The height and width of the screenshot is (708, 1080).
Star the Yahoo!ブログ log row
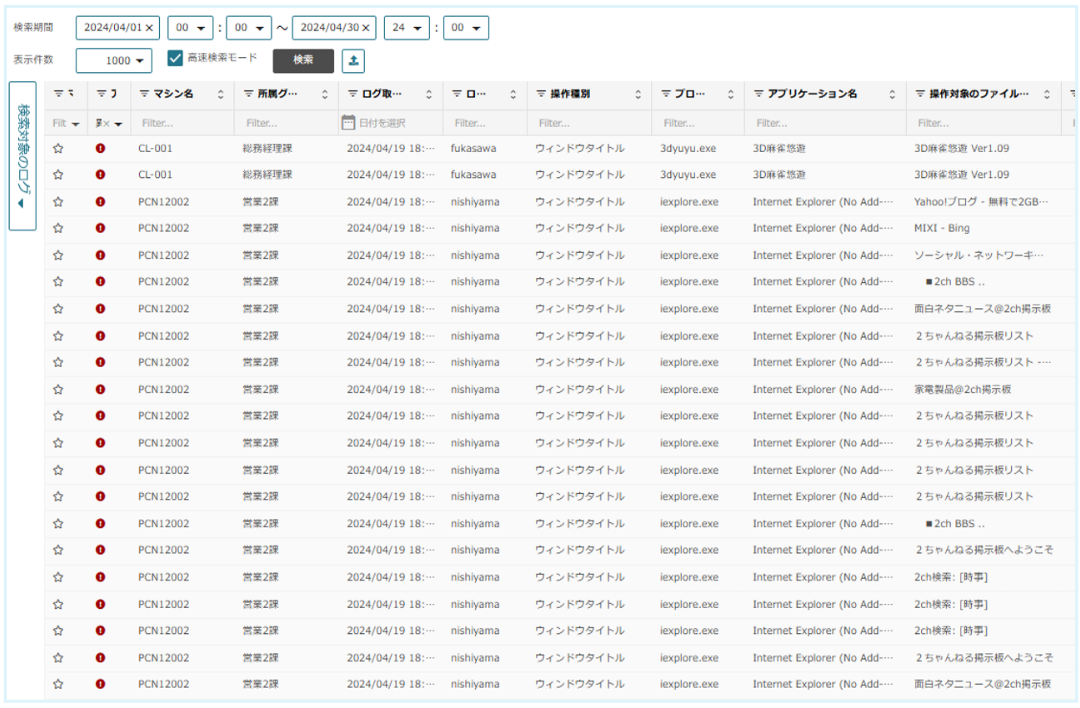click(x=59, y=202)
